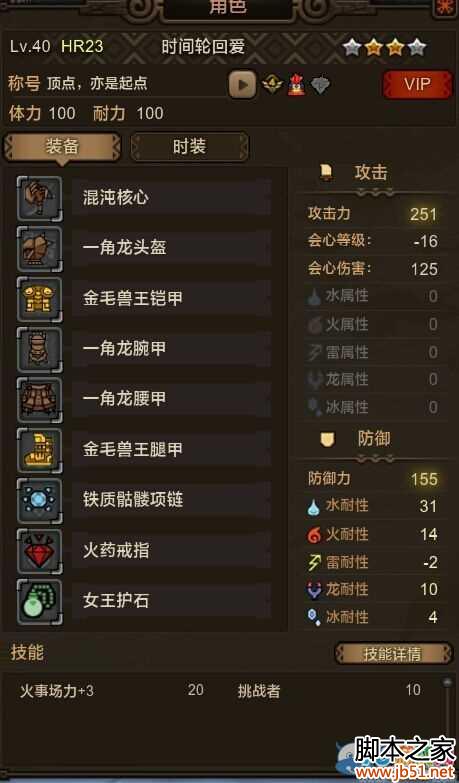Select the 金毛兽王腿甲 leg armor icon
The height and width of the screenshot is (783, 459).
[39, 450]
